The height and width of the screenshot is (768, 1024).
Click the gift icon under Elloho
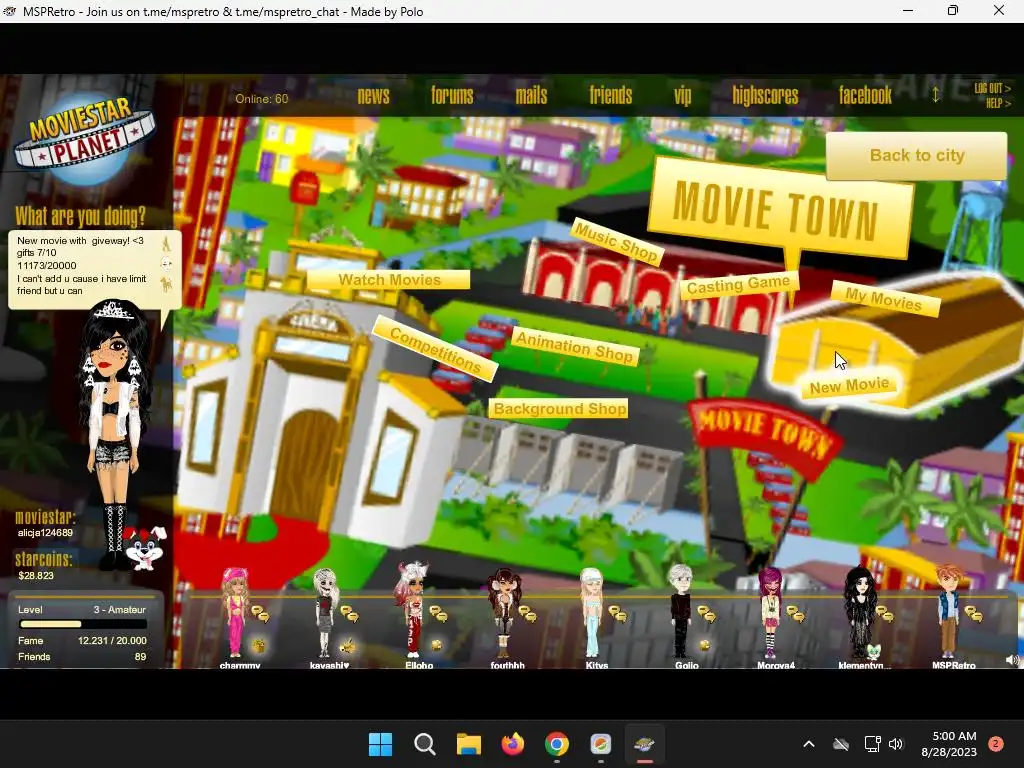(x=436, y=645)
